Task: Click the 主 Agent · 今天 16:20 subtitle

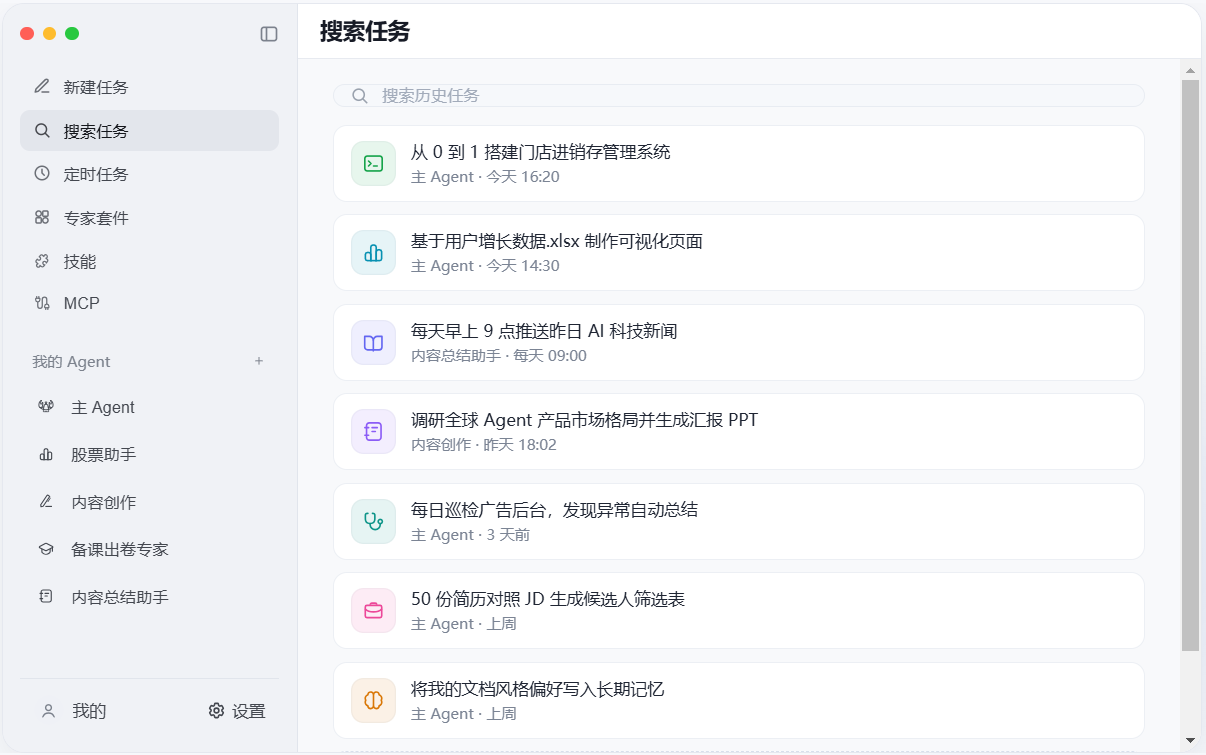Action: 485,177
